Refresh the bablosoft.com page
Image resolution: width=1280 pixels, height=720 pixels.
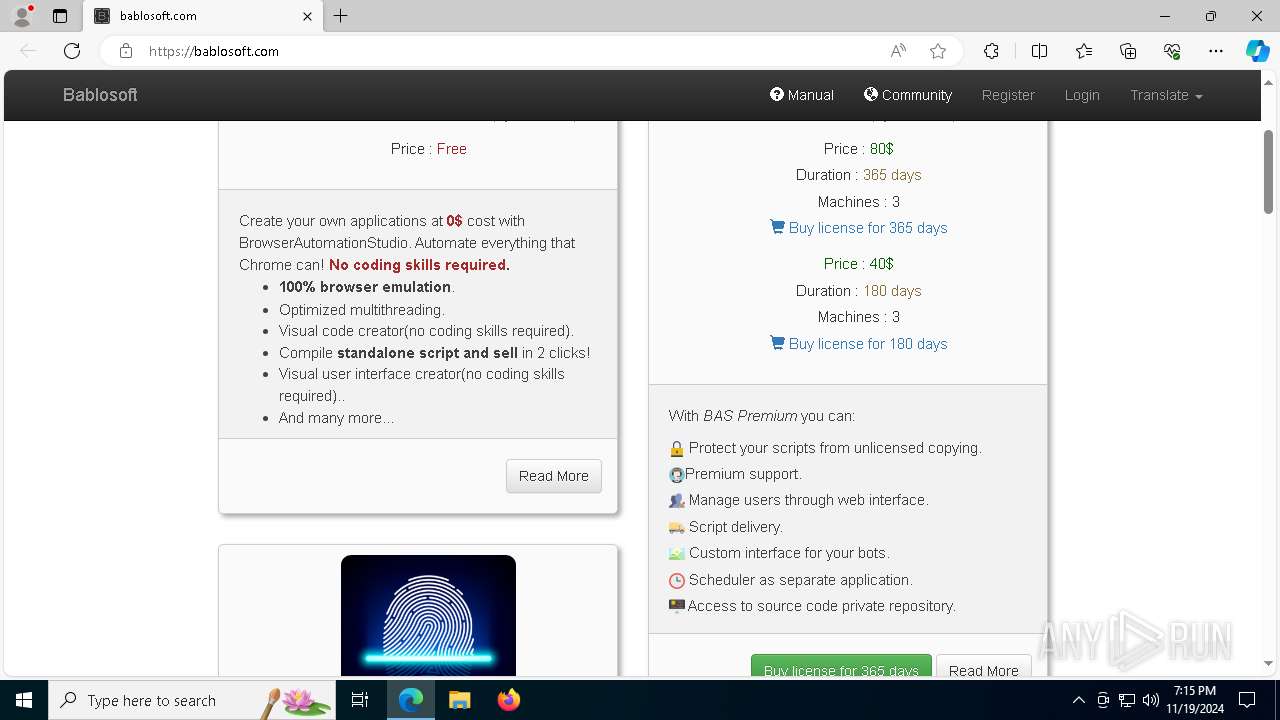[72, 51]
